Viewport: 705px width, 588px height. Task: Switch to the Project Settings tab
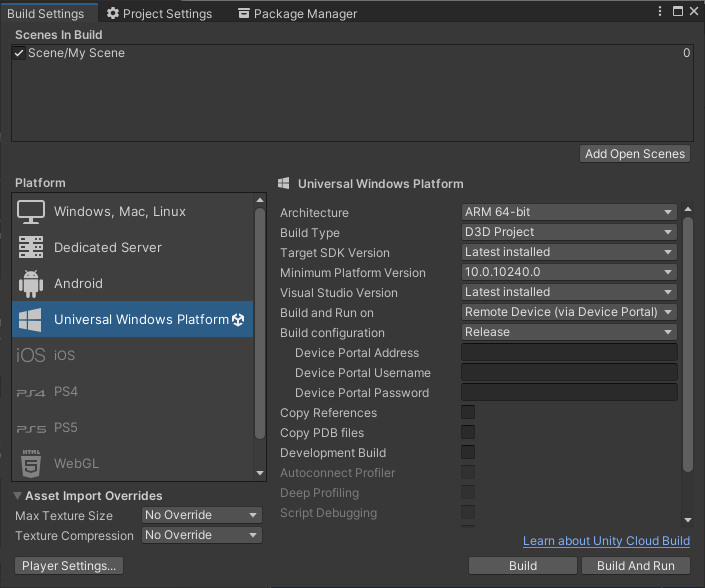160,13
